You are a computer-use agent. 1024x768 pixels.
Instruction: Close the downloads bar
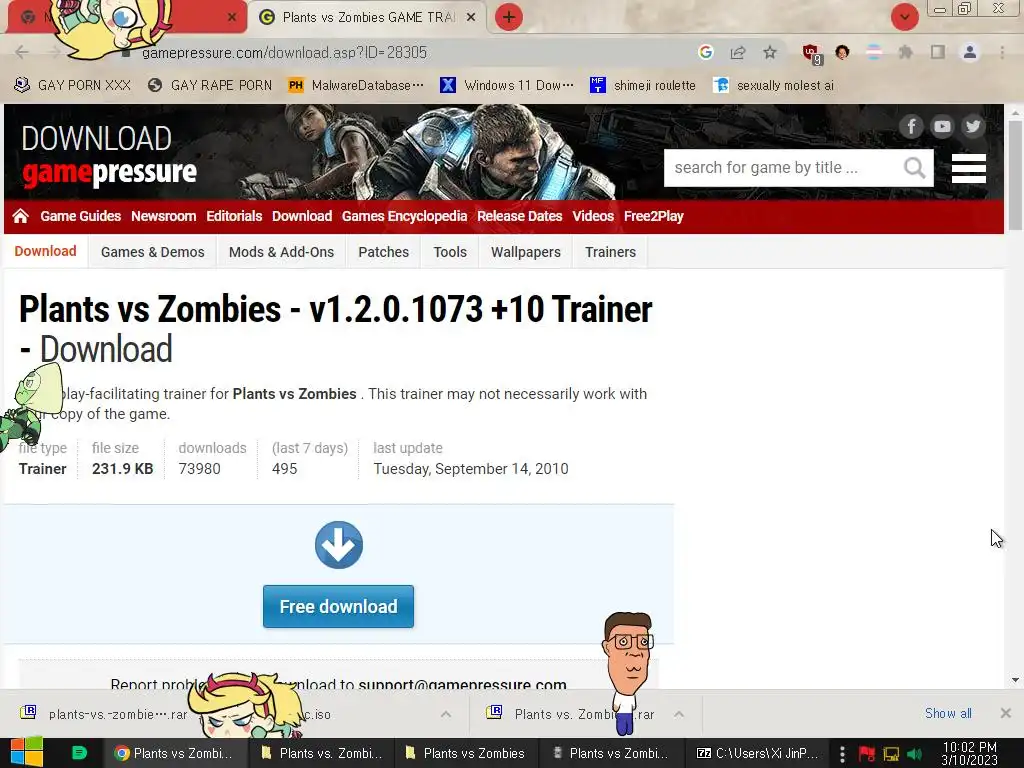tap(1006, 713)
